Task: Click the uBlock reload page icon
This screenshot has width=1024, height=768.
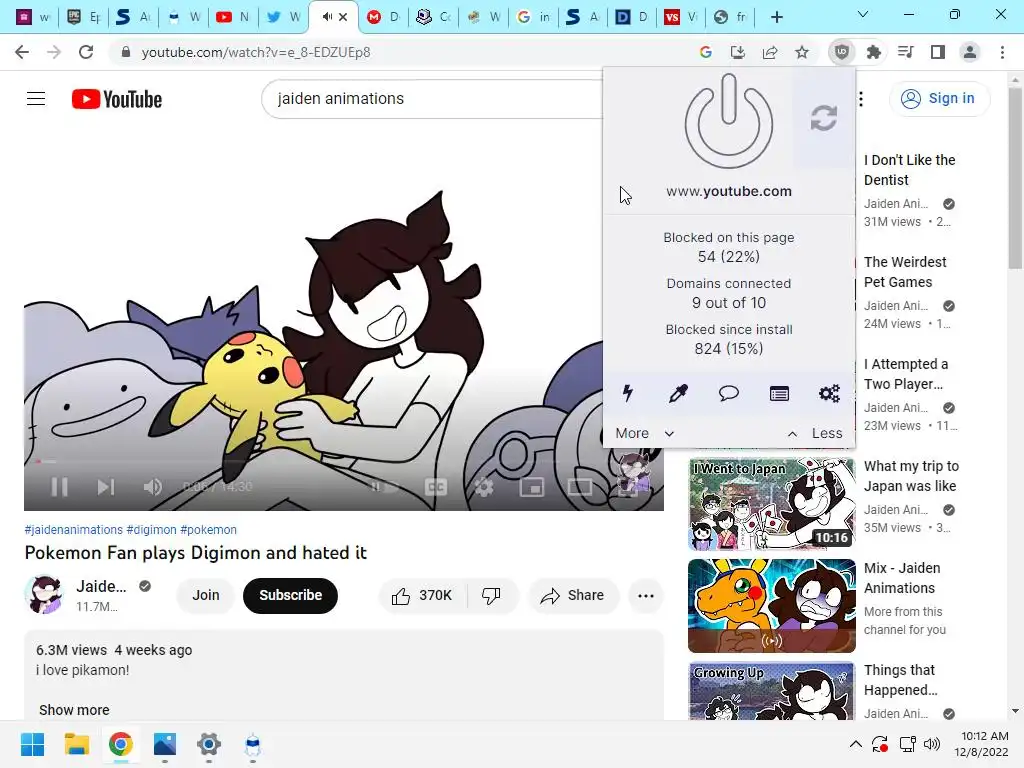Action: coord(824,118)
